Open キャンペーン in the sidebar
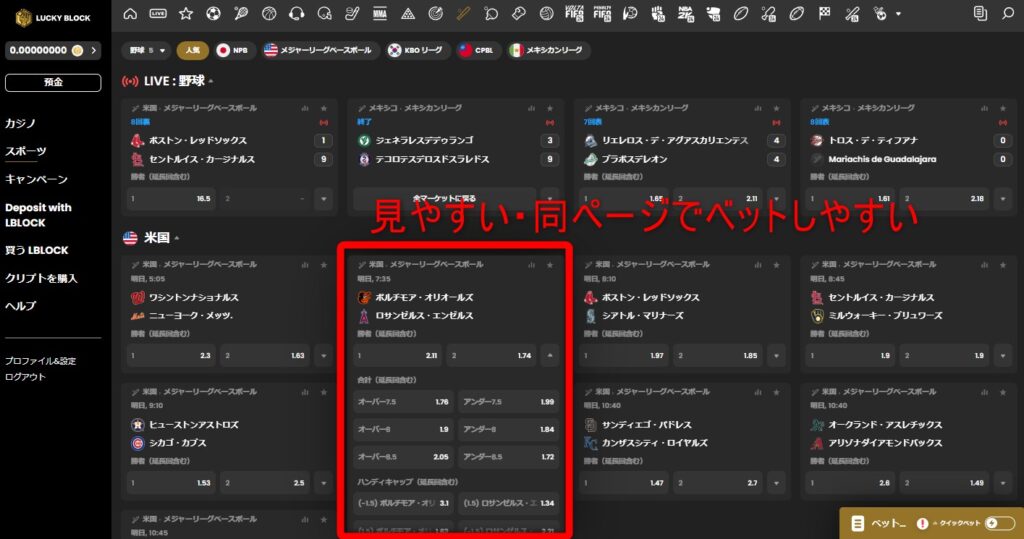 [37, 179]
